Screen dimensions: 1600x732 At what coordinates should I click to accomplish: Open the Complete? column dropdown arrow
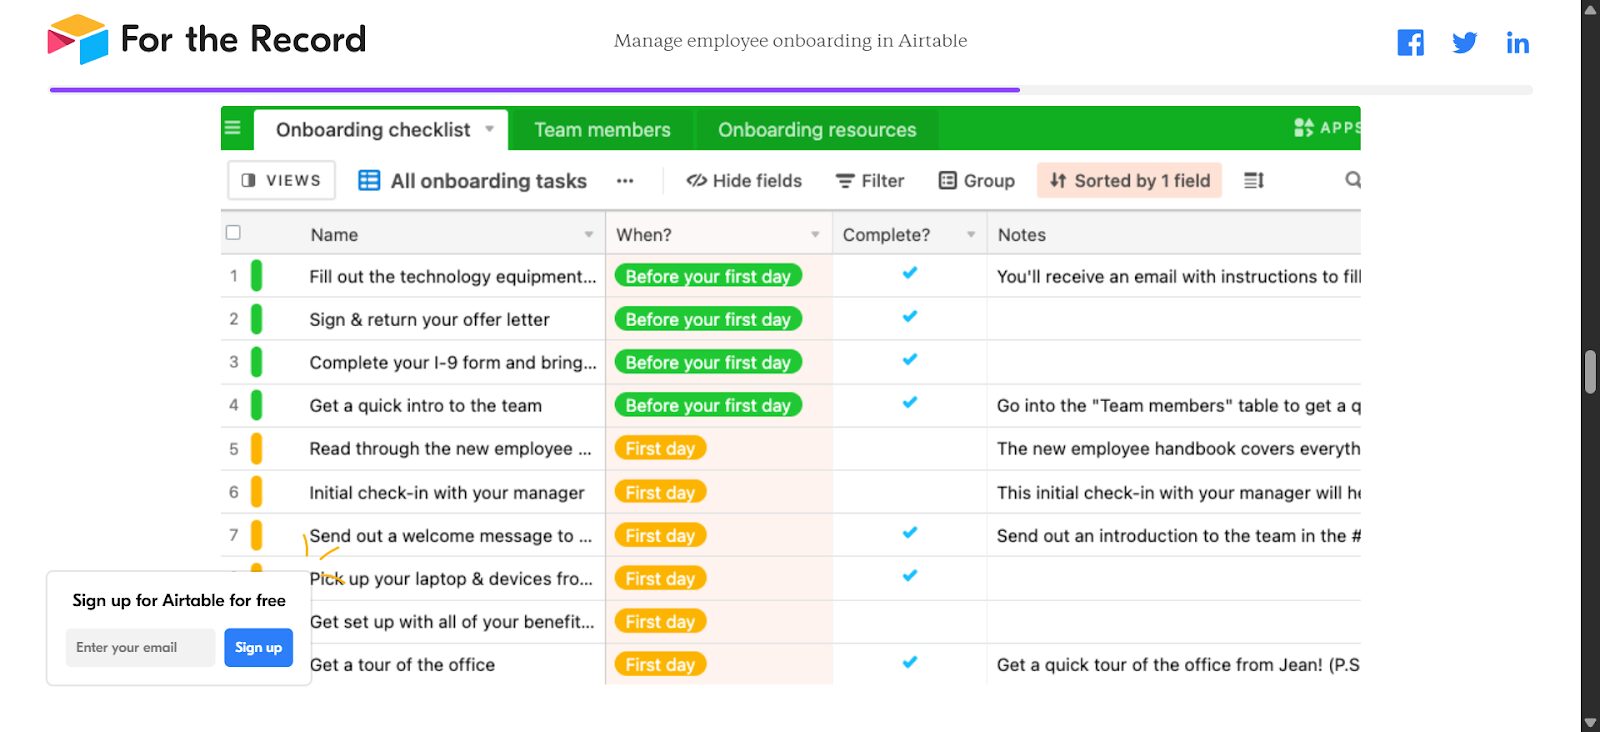click(x=971, y=234)
